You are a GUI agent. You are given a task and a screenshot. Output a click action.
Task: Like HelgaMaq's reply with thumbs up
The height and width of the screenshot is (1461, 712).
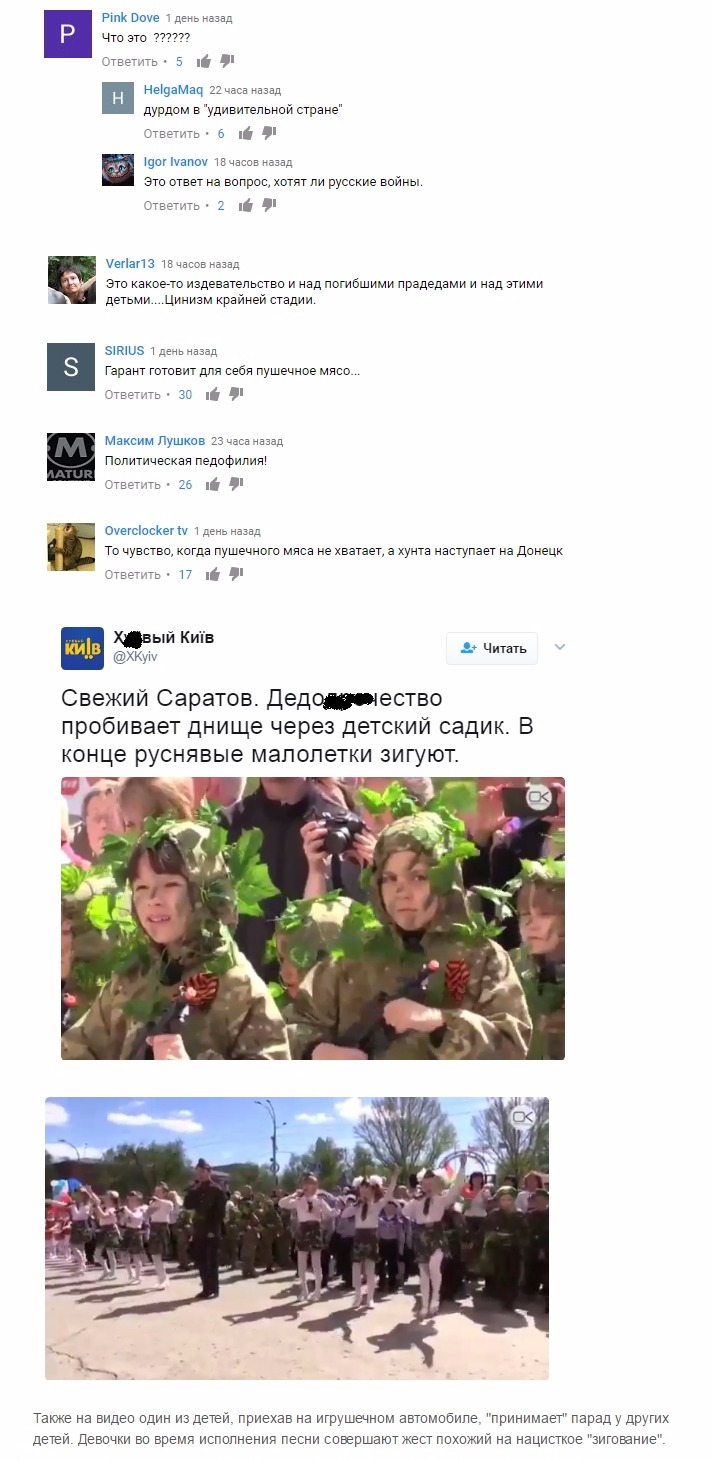[x=246, y=134]
